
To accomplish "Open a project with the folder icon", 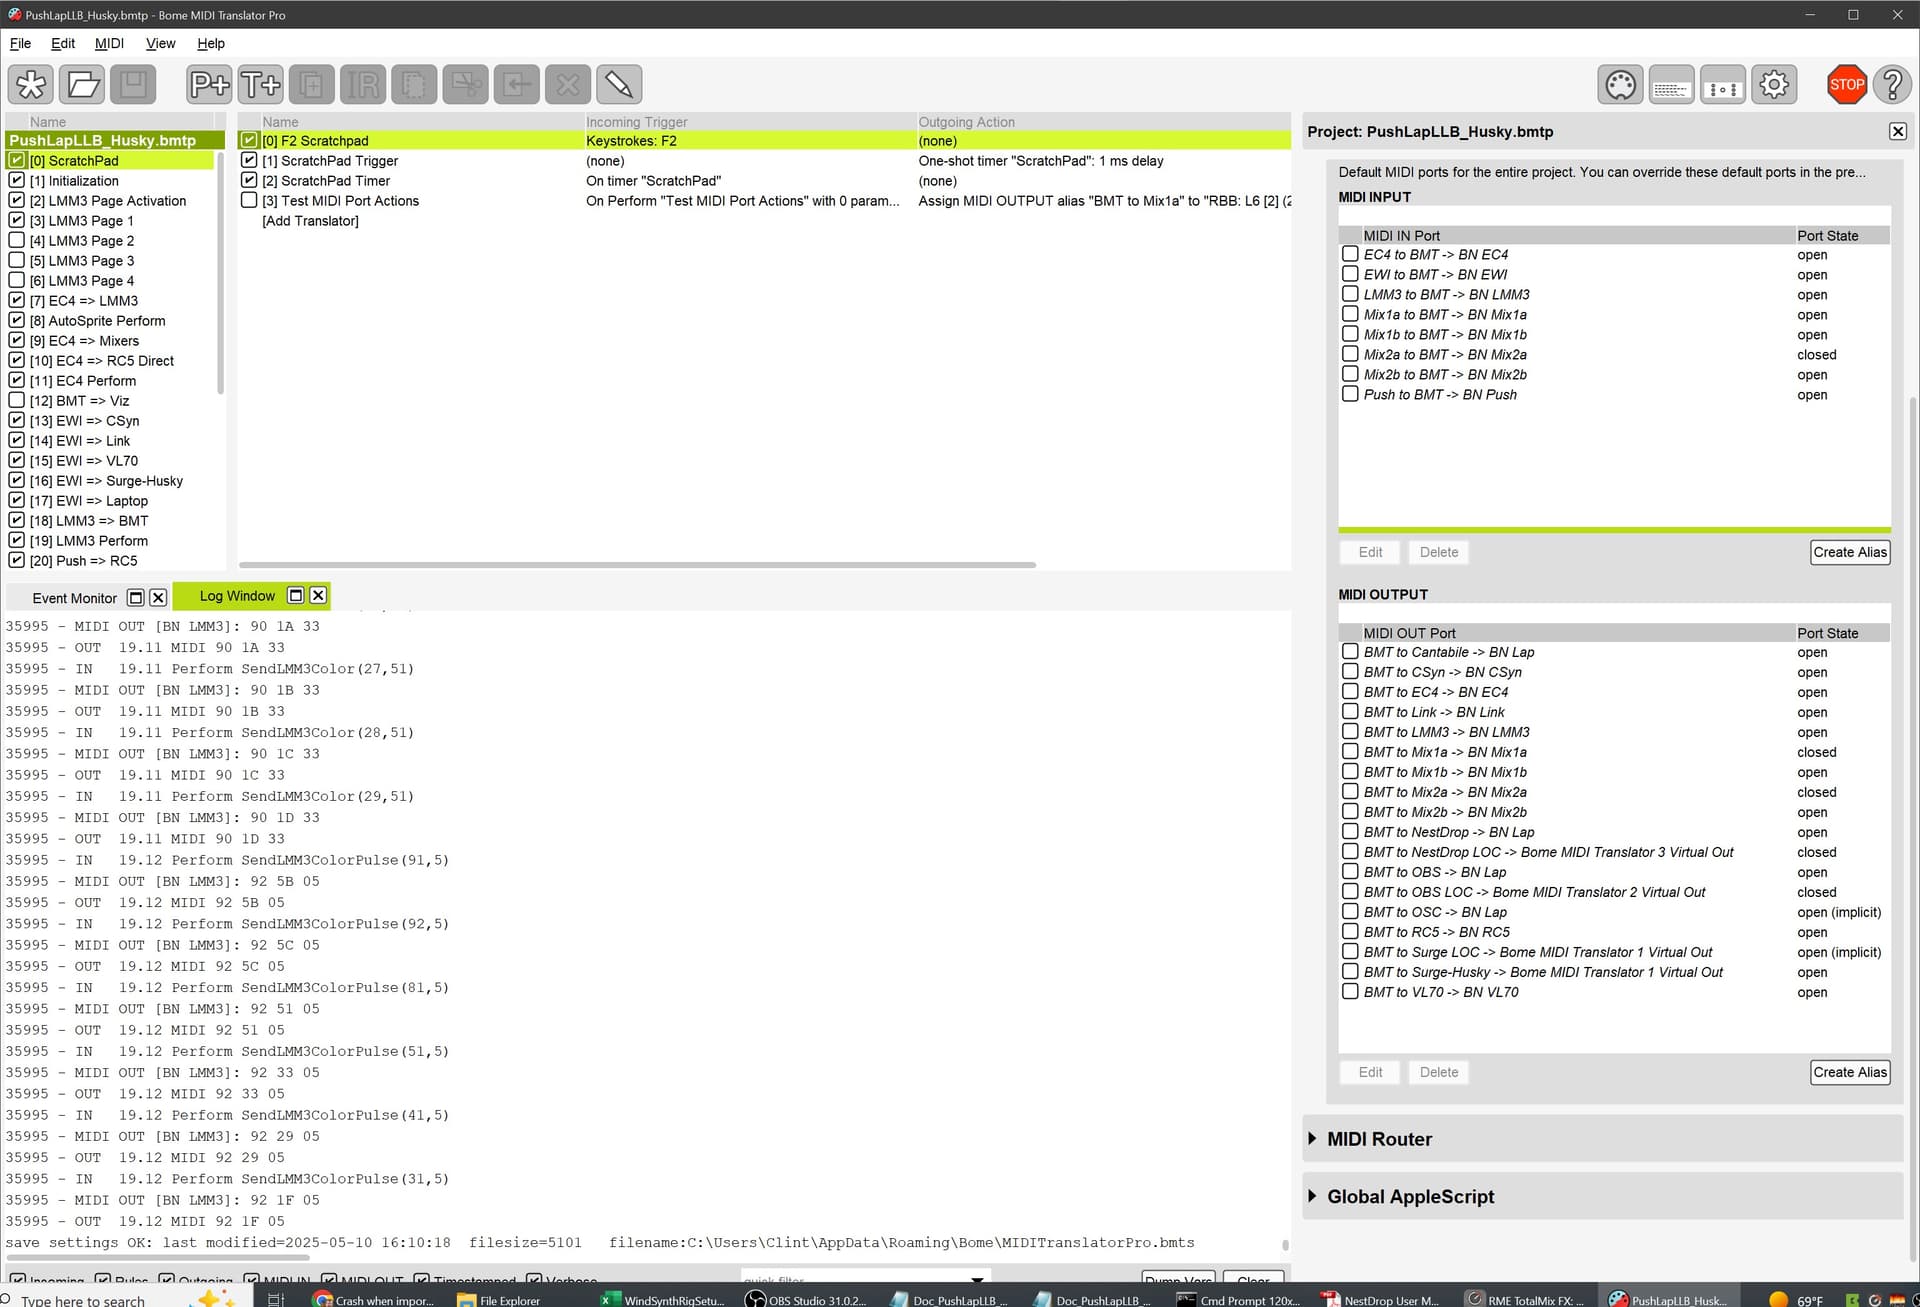I will (x=82, y=84).
